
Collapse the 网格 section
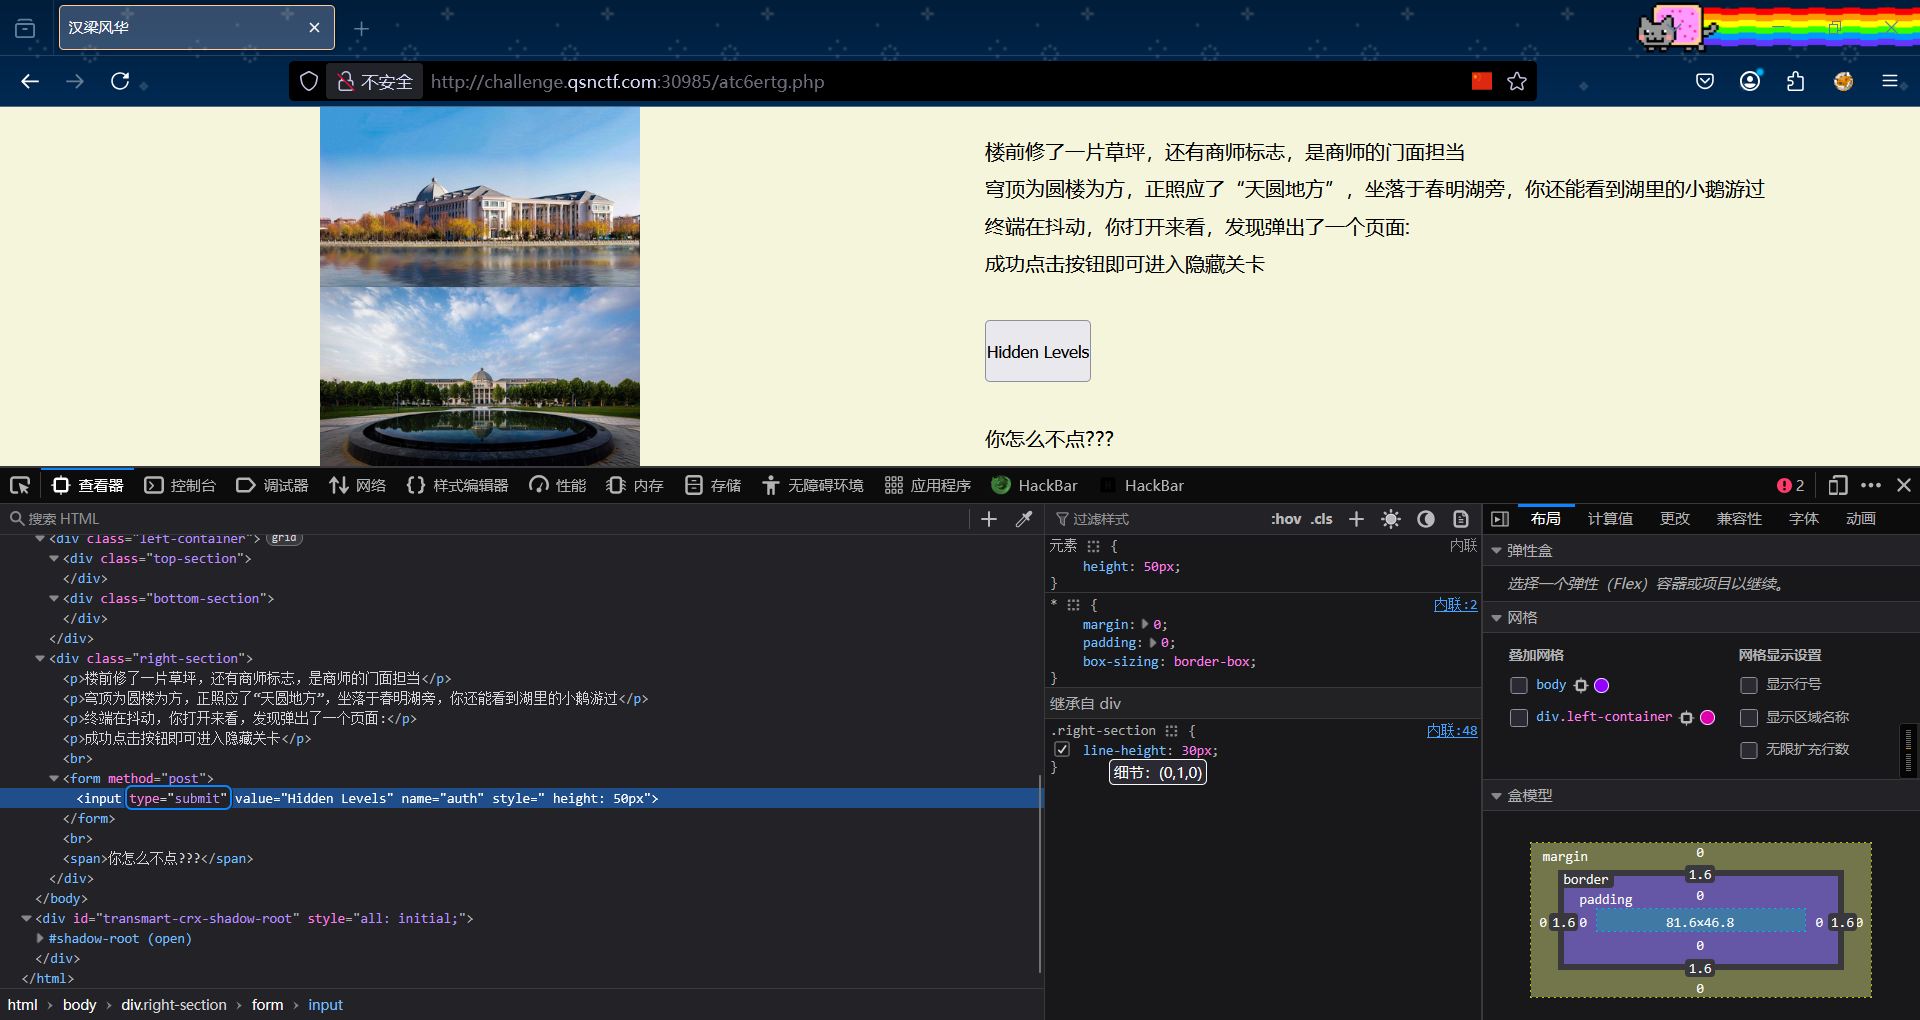pyautogui.click(x=1497, y=618)
